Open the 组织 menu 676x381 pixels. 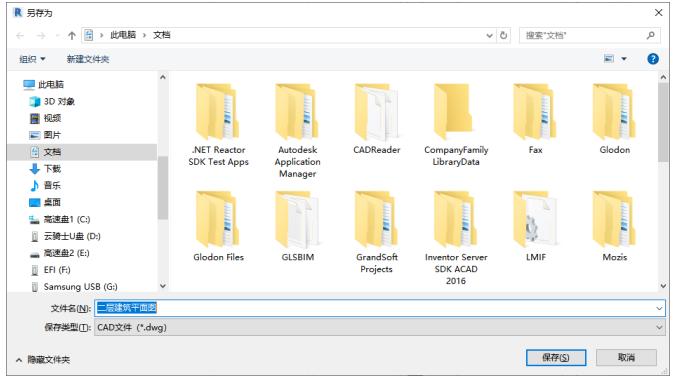tap(32, 59)
